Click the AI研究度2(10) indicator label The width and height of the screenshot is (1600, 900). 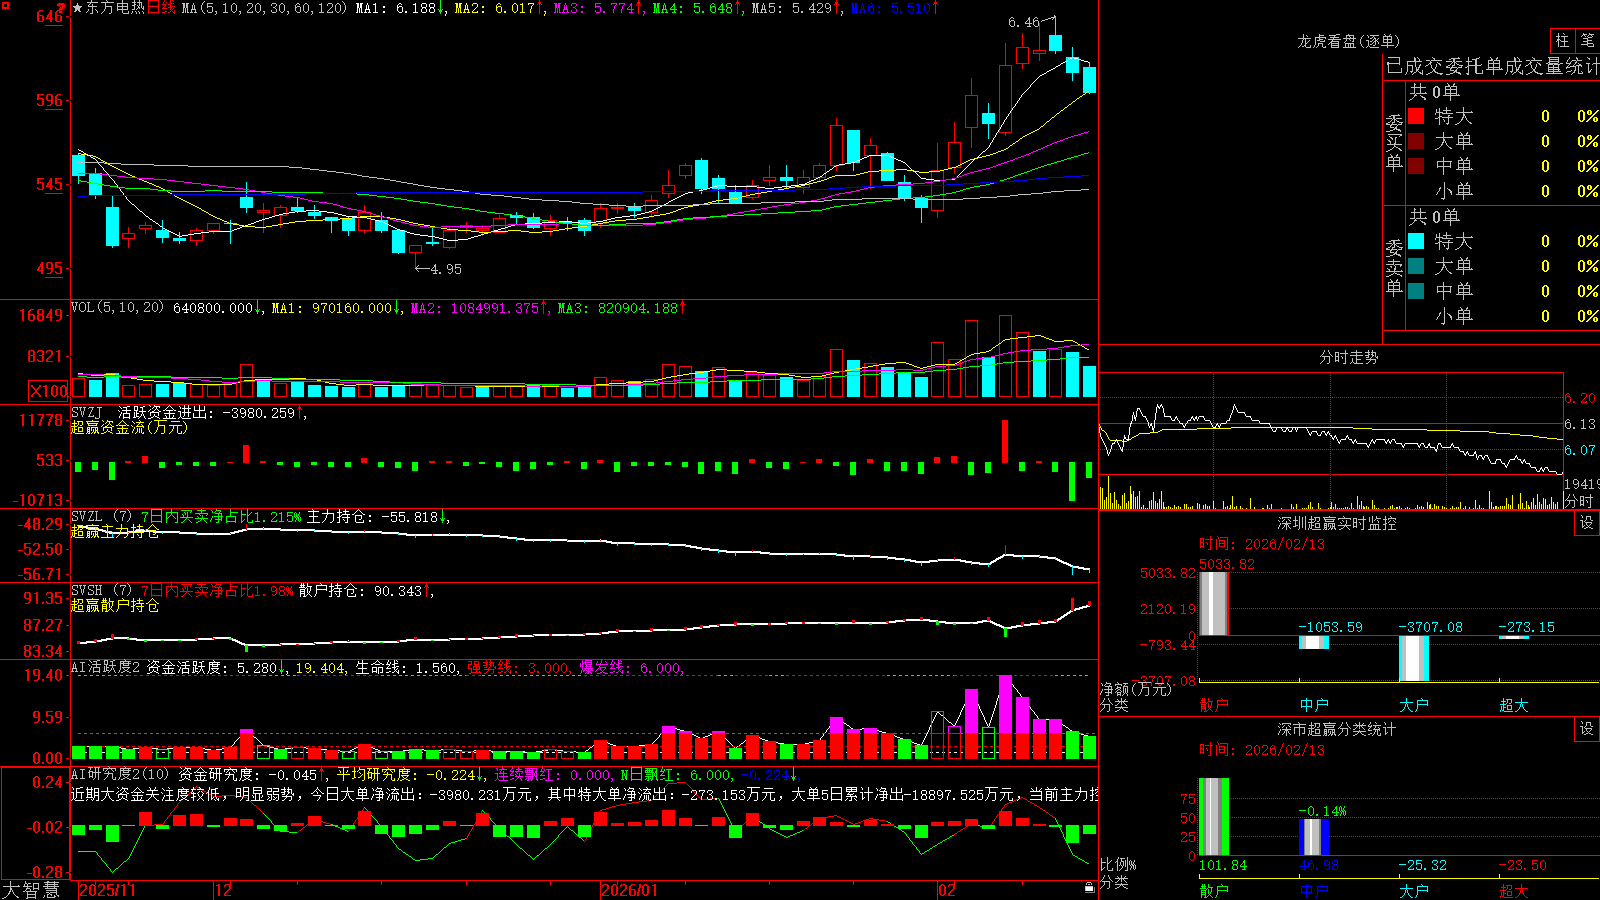[121, 774]
